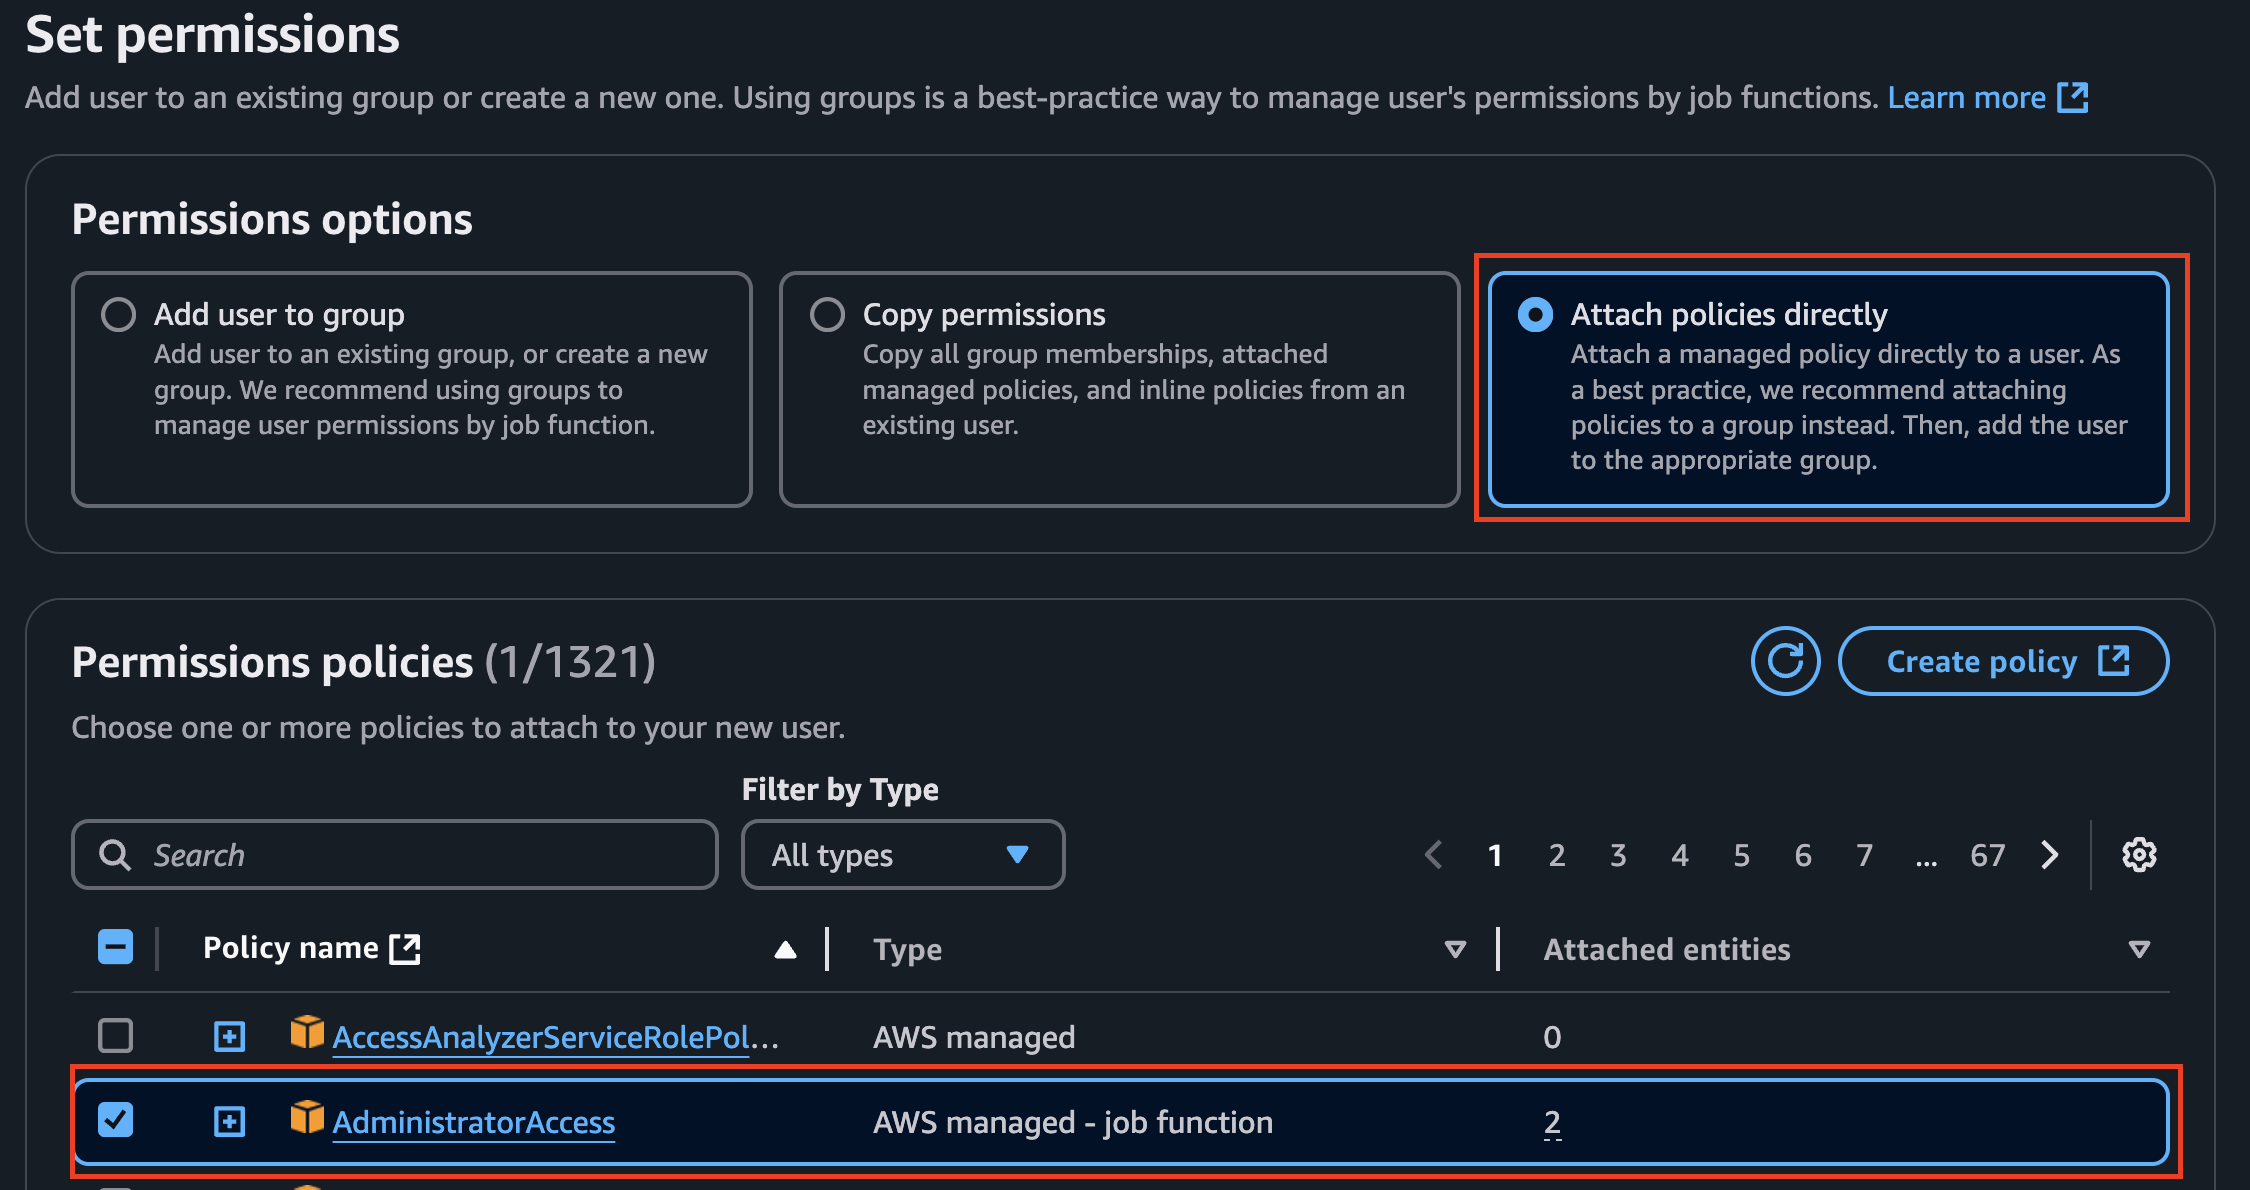The image size is (2250, 1190).
Task: Open the All types filter dropdown
Action: [x=903, y=855]
